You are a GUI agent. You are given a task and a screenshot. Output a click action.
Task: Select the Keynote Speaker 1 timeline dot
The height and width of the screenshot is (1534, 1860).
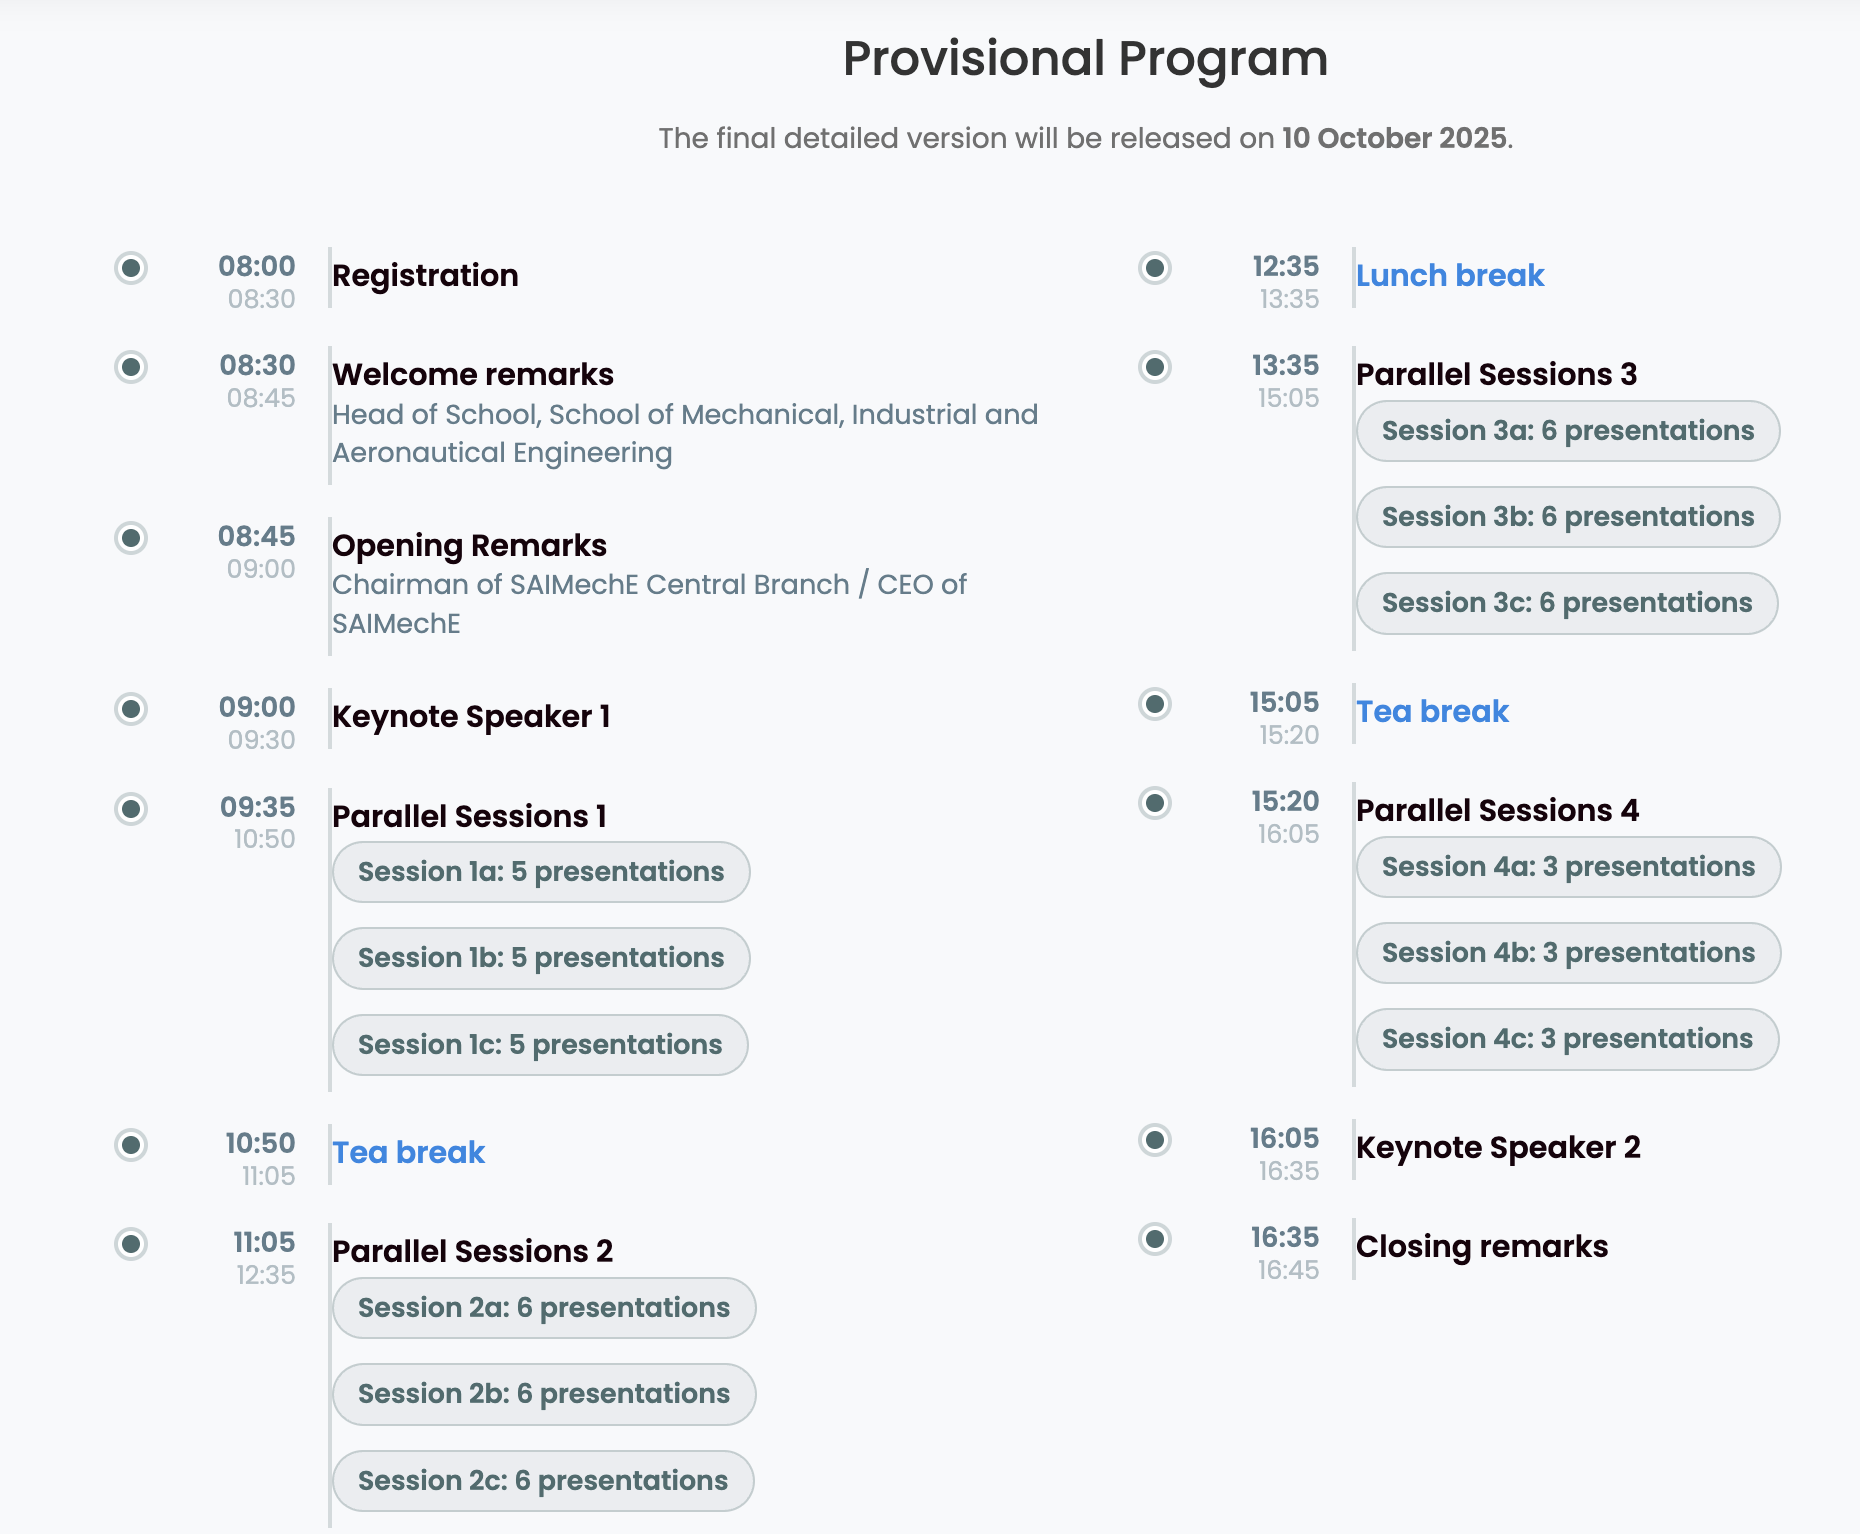click(x=131, y=709)
